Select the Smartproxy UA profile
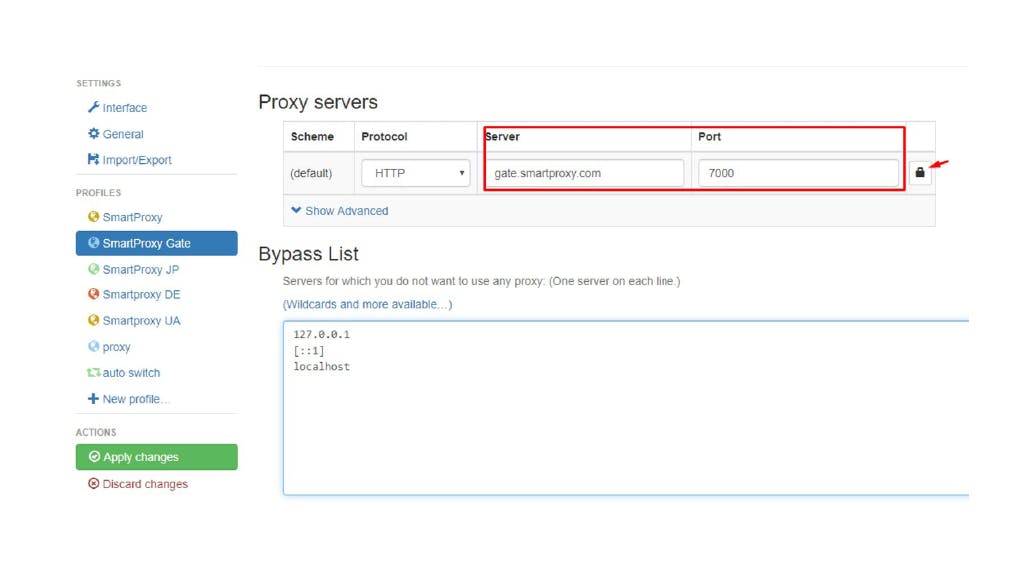 pos(141,321)
